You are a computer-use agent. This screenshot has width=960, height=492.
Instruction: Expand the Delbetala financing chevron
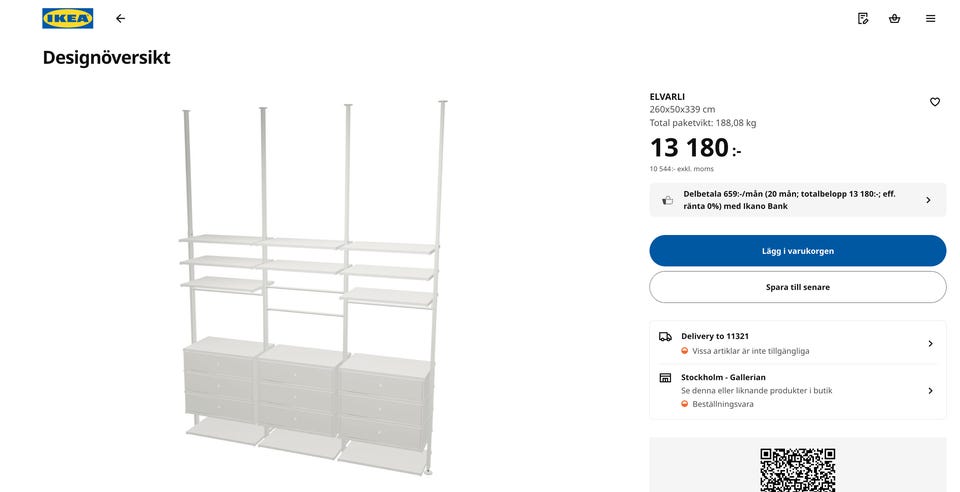(x=928, y=200)
